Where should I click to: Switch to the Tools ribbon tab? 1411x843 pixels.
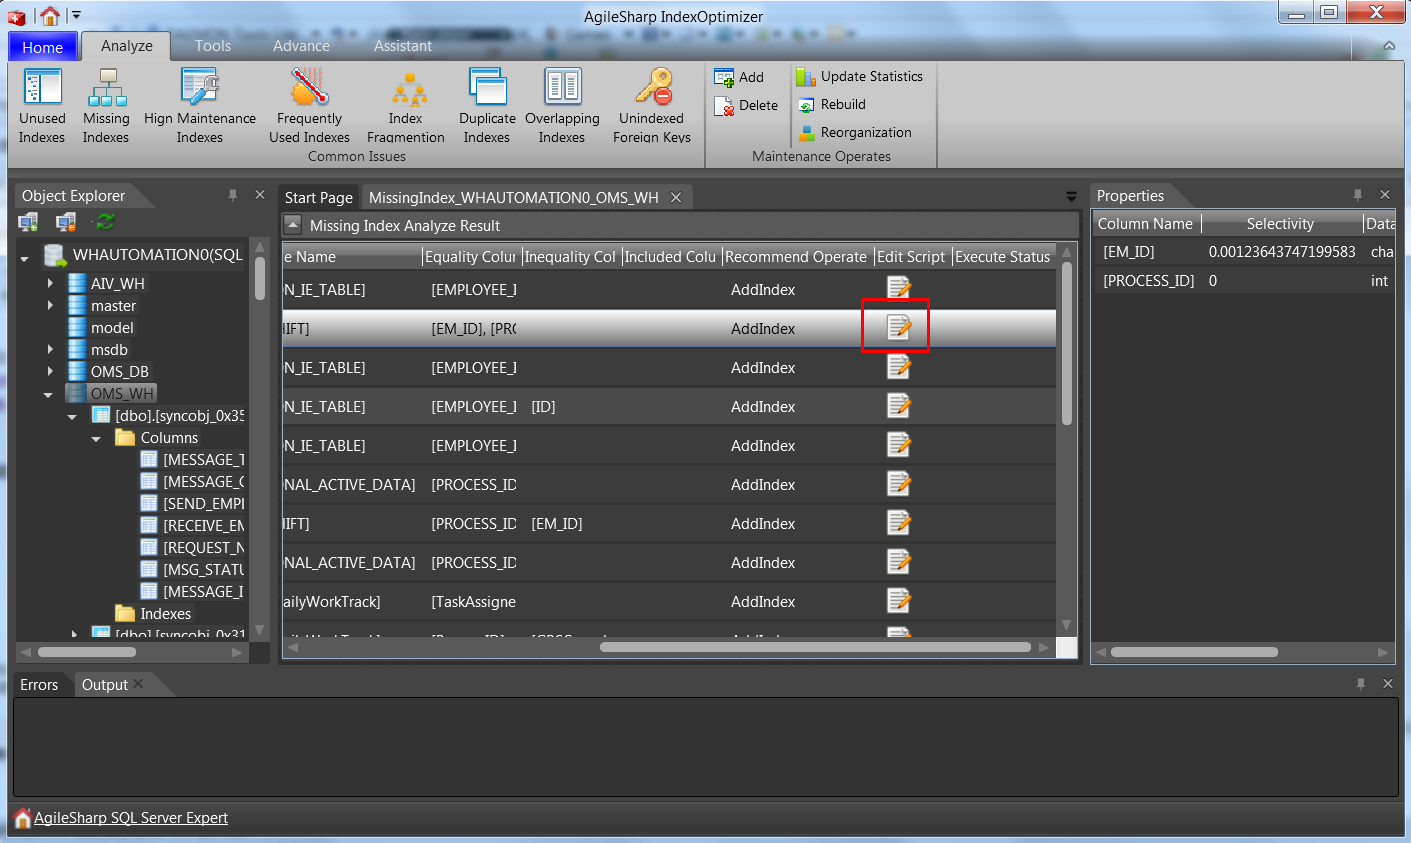click(213, 46)
